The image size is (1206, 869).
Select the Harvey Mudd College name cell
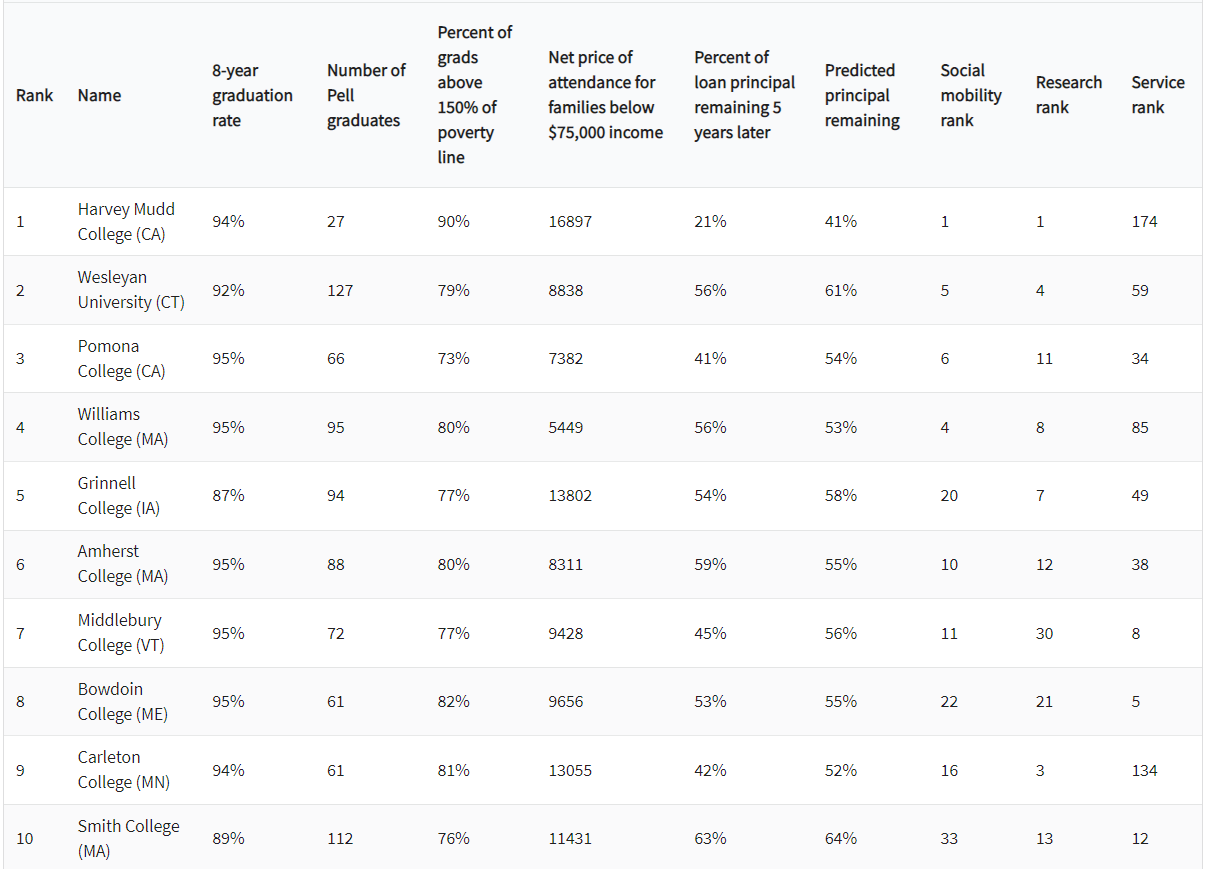[x=126, y=221]
